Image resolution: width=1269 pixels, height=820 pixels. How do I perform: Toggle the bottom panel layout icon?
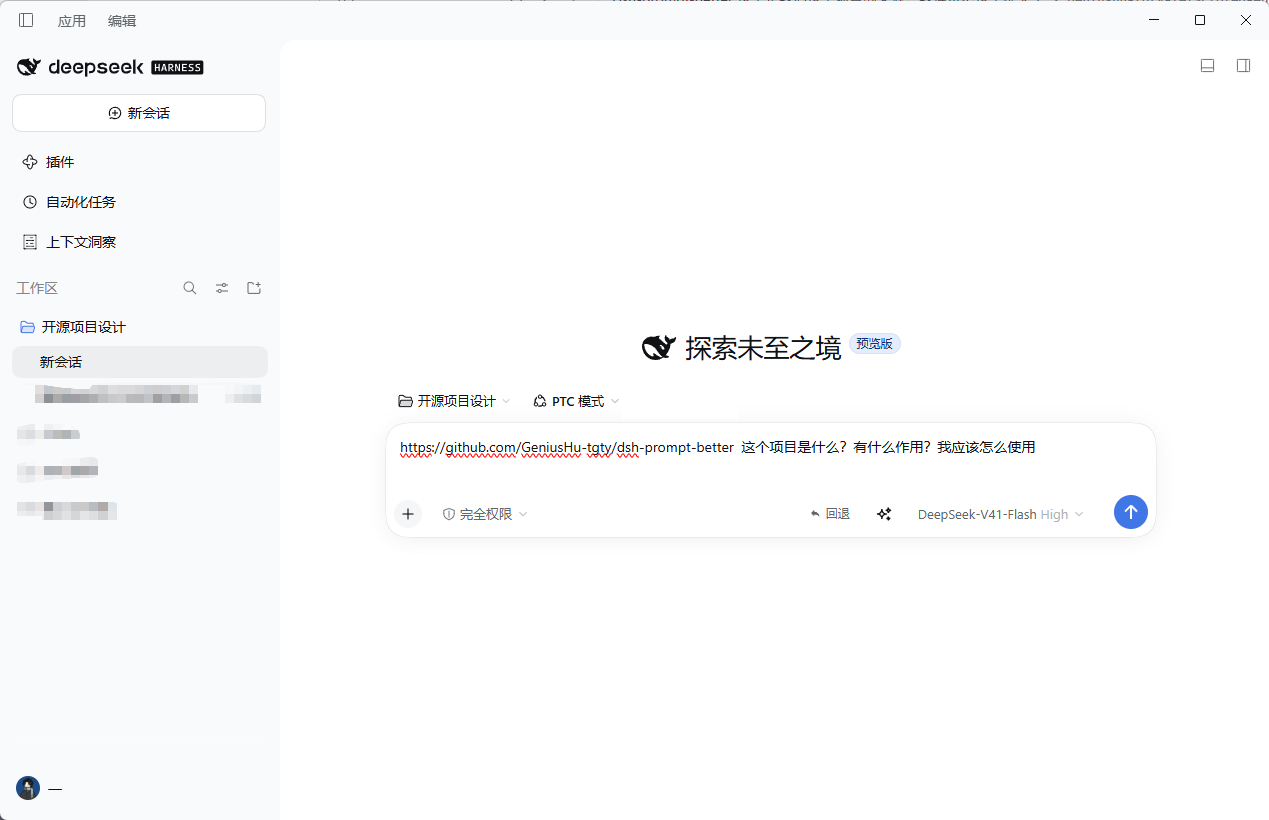coord(1207,66)
